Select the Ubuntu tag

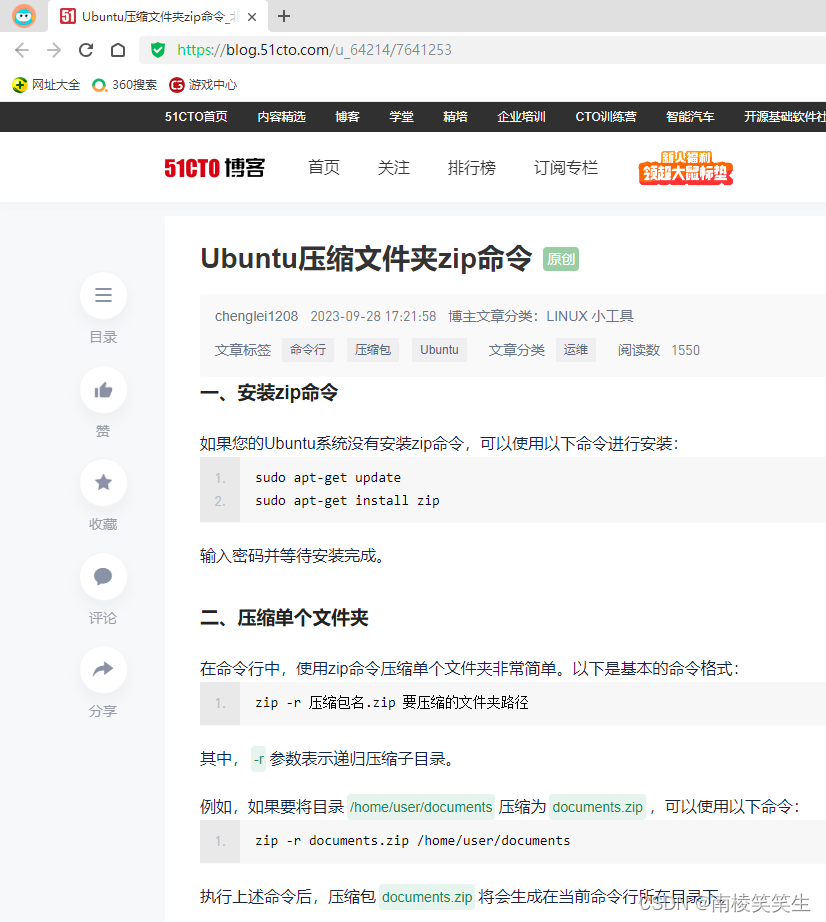point(439,350)
